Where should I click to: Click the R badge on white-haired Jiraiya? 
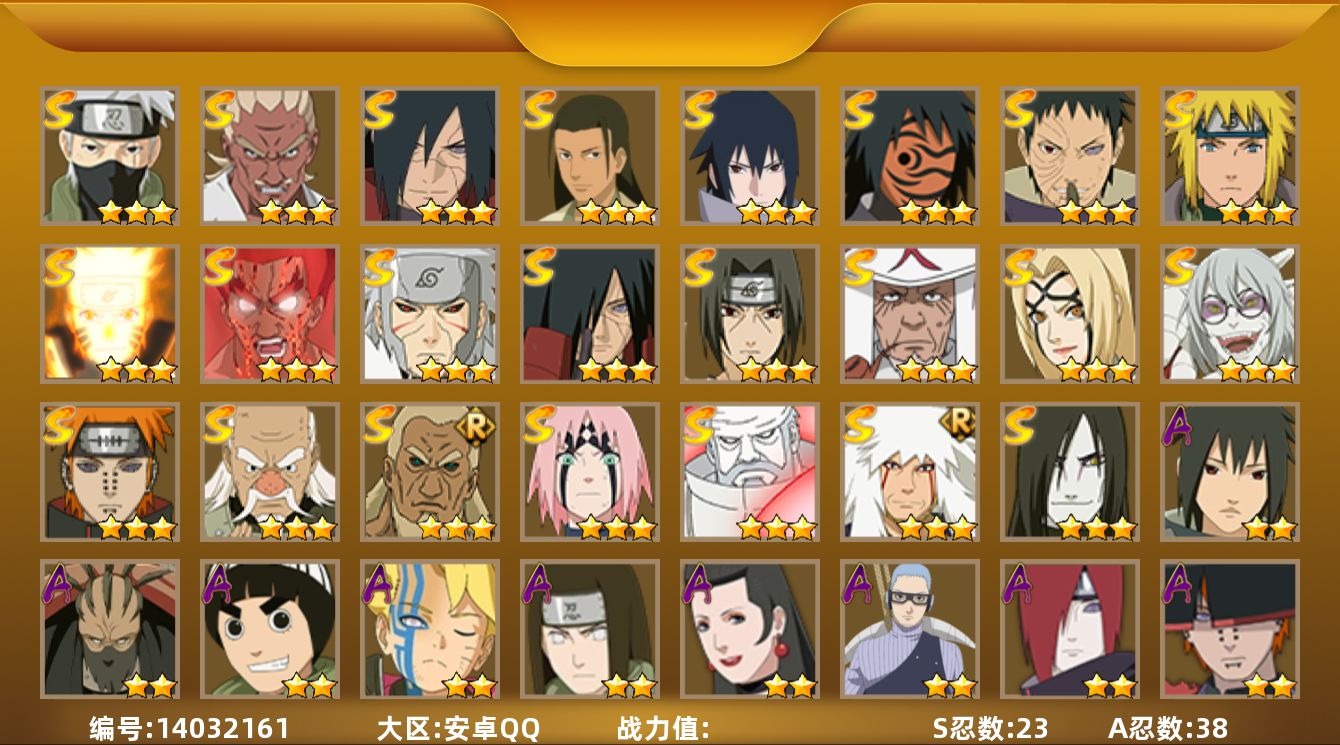pos(960,424)
